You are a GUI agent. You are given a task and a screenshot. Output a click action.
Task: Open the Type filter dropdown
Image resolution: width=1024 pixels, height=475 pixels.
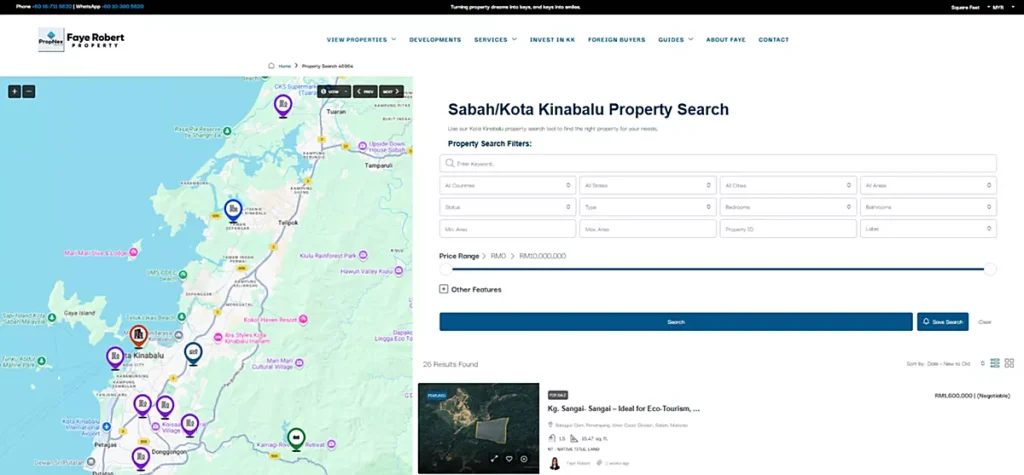[648, 207]
